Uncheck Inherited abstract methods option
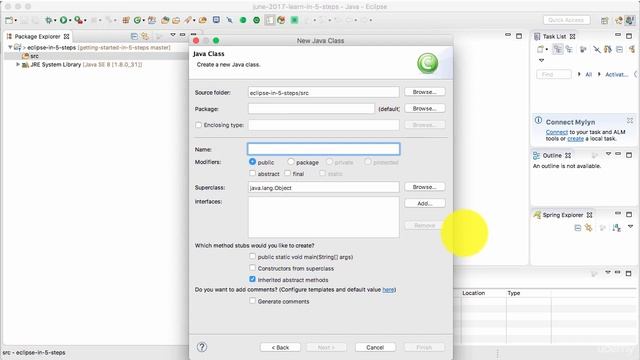This screenshot has height=360, width=640. 252,279
